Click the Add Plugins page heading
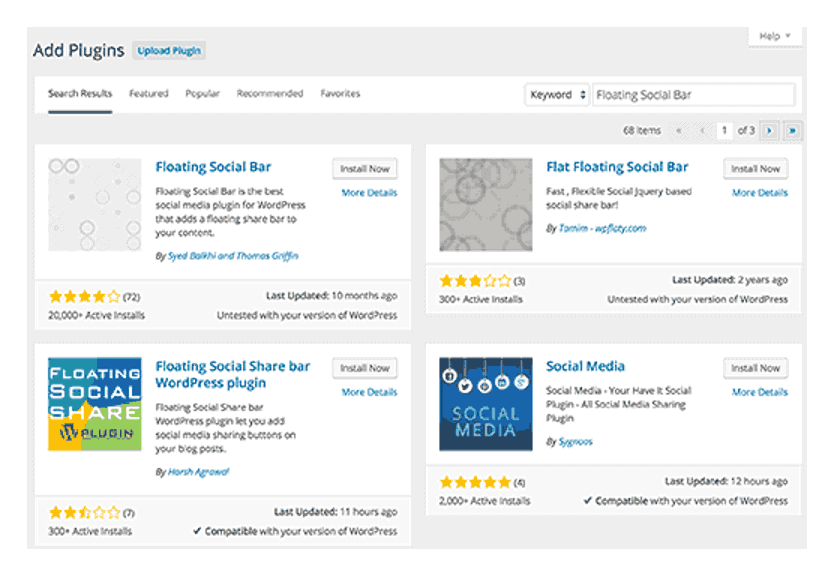 coord(79,50)
